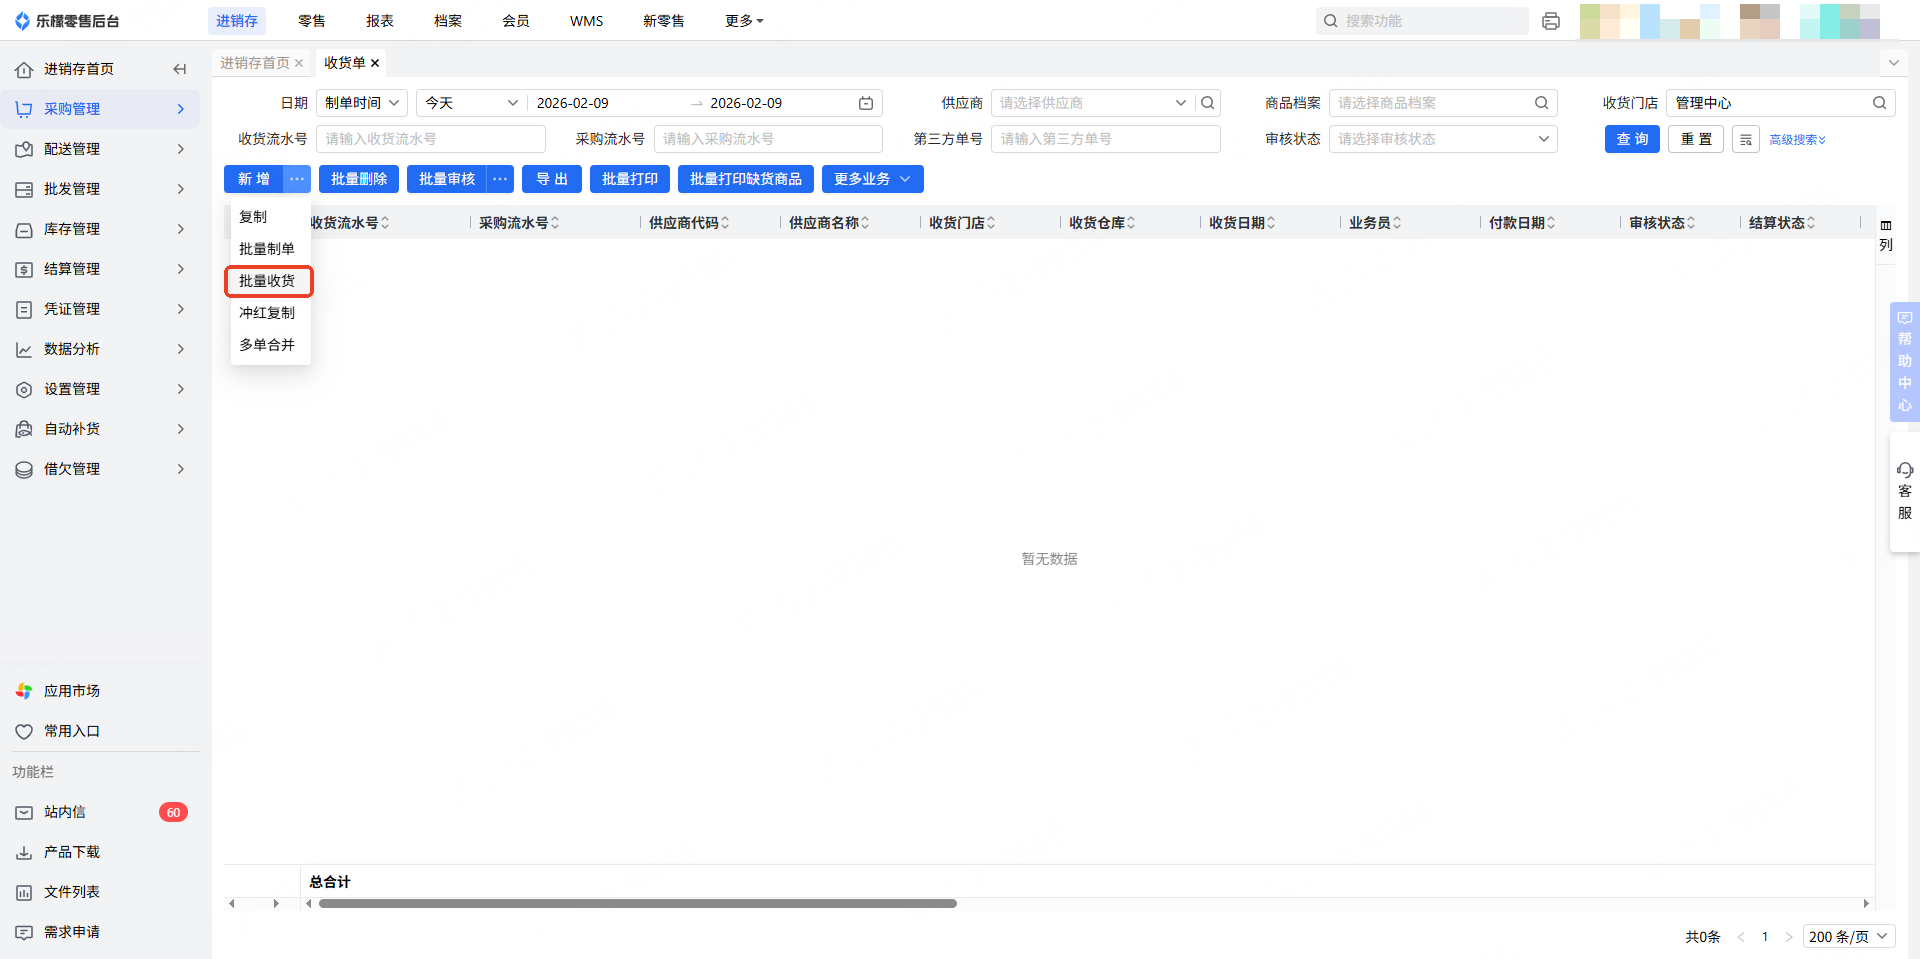Sort by 审核状态 column header
This screenshot has width=1920, height=959.
(1662, 223)
